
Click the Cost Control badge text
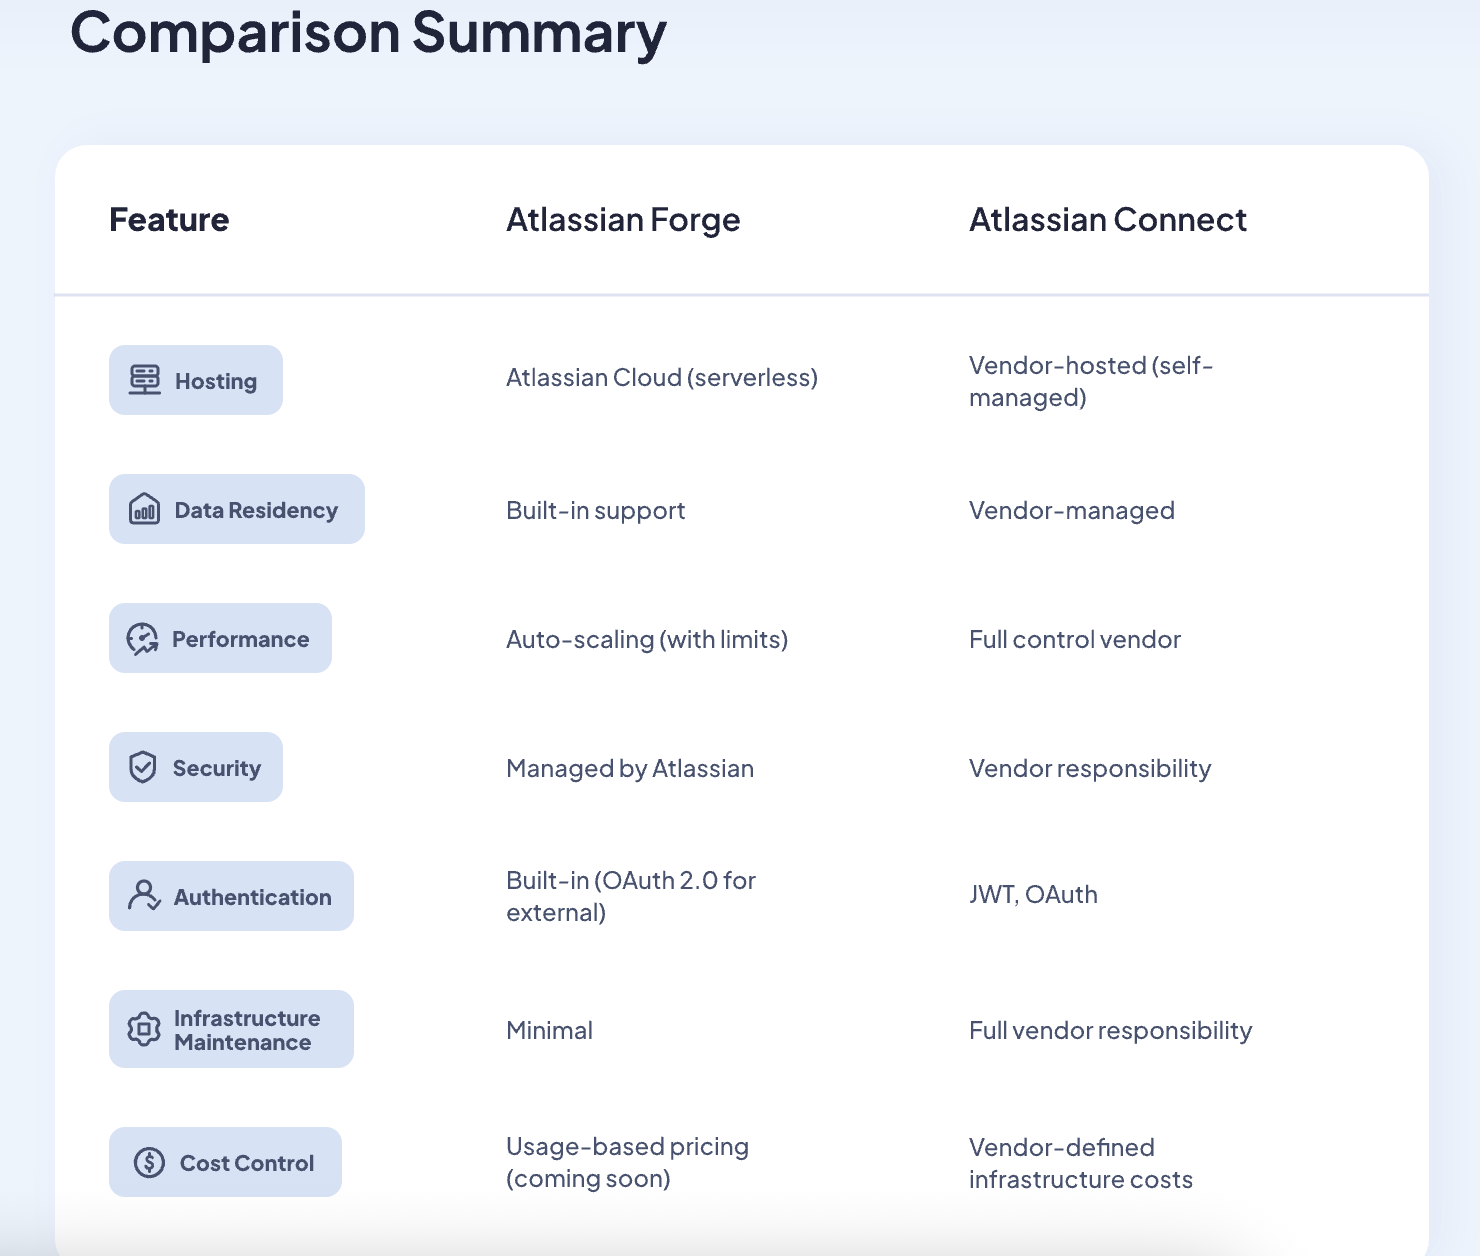pyautogui.click(x=247, y=1163)
